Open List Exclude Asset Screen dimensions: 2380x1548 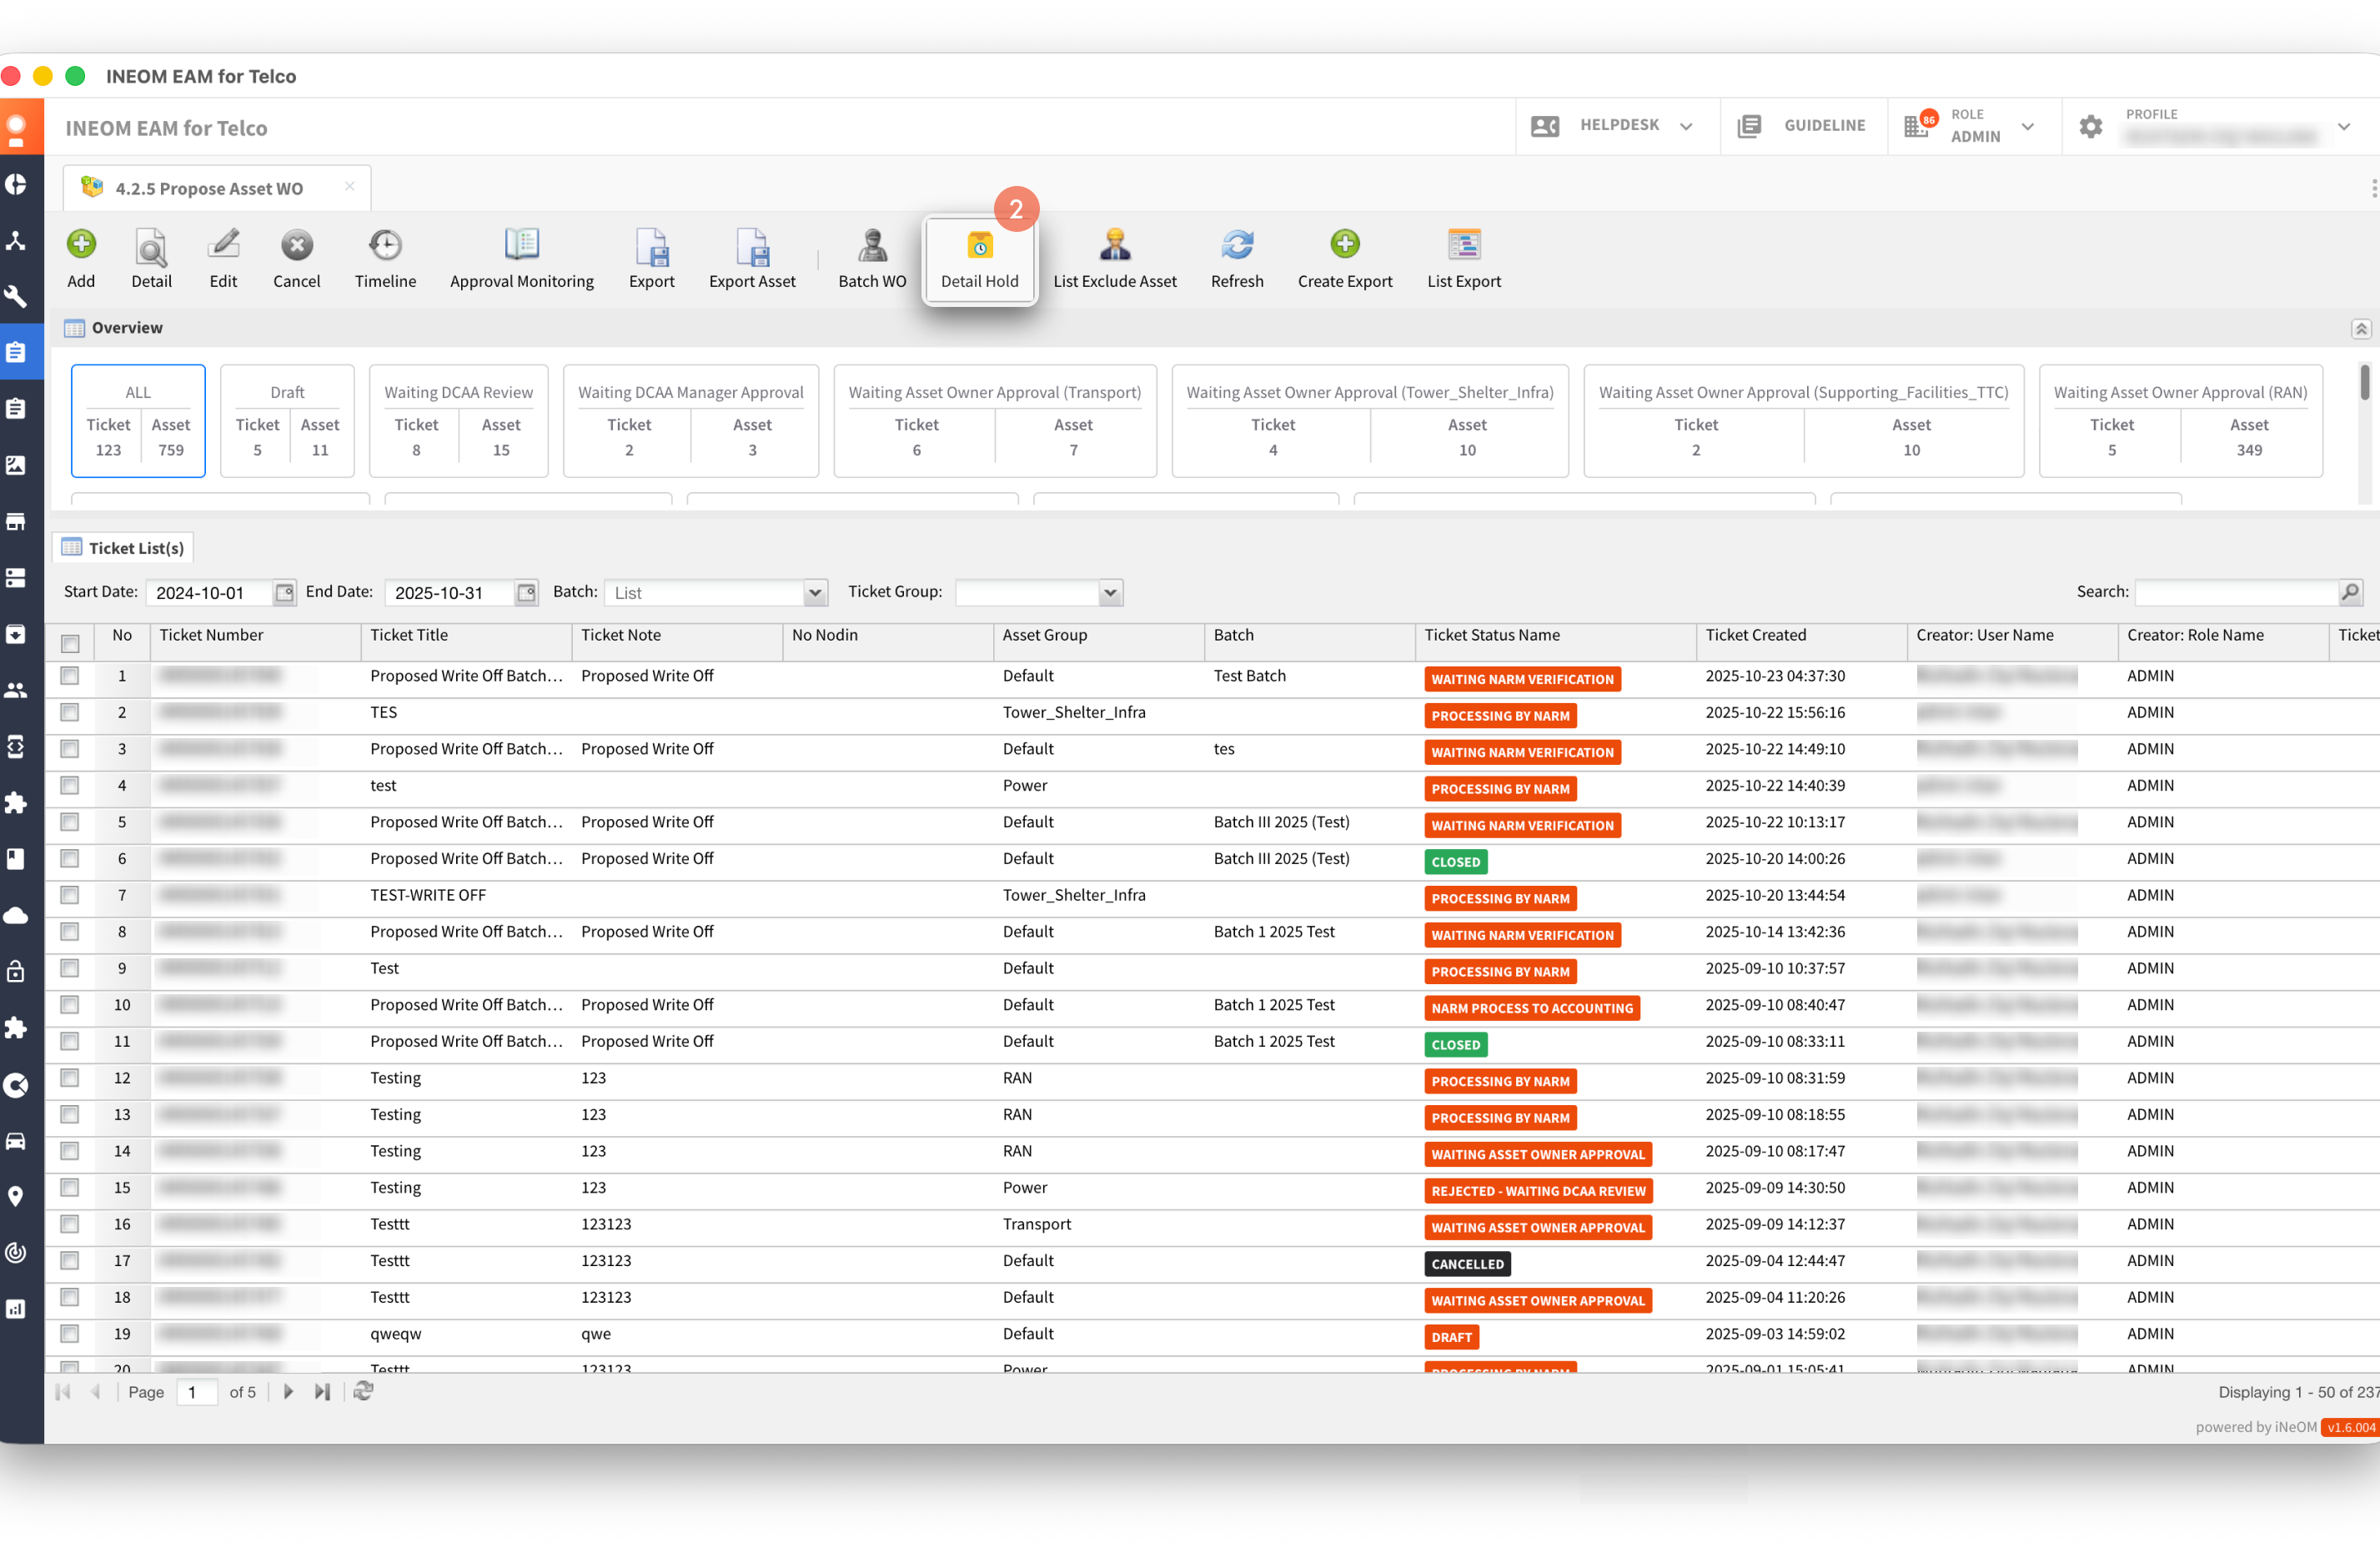point(1114,245)
